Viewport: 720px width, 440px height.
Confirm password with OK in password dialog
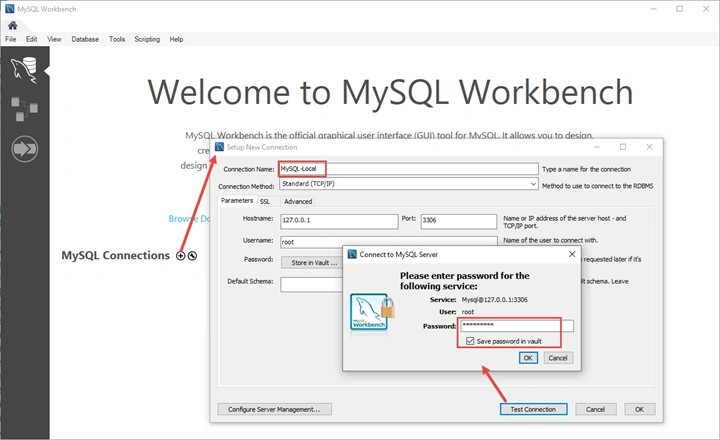pos(528,358)
